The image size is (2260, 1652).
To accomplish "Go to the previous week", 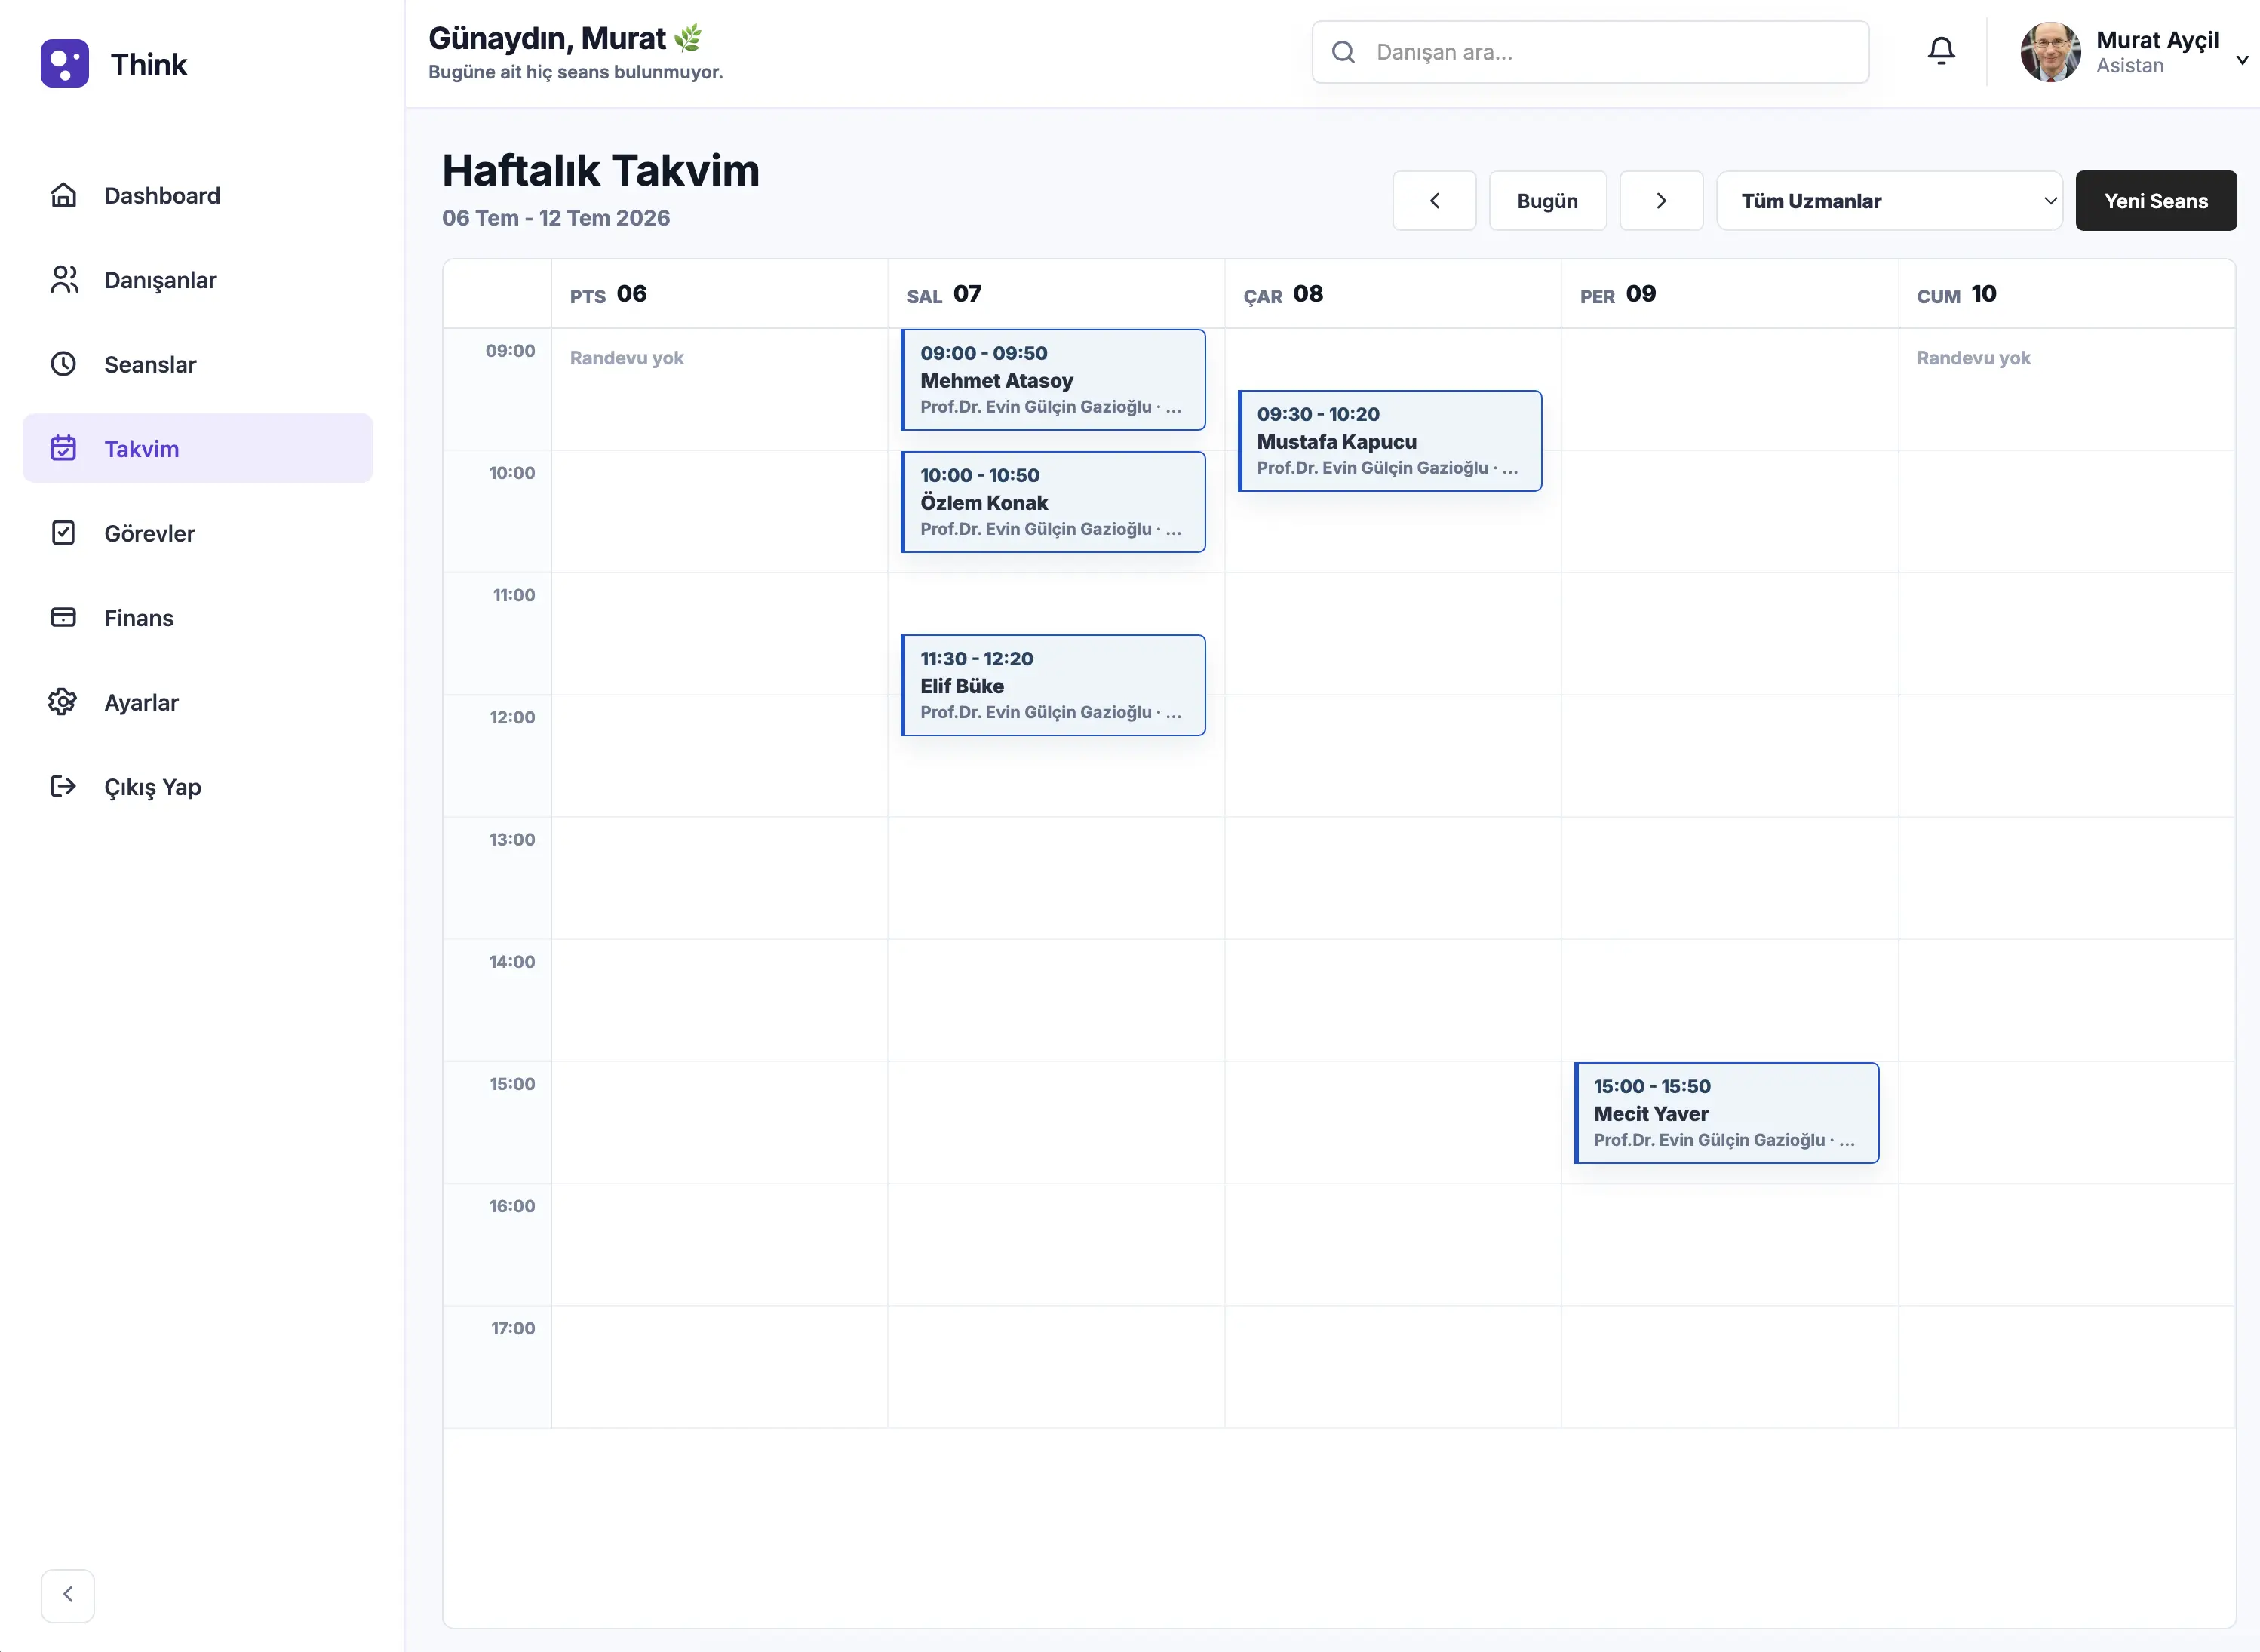I will [x=1434, y=201].
